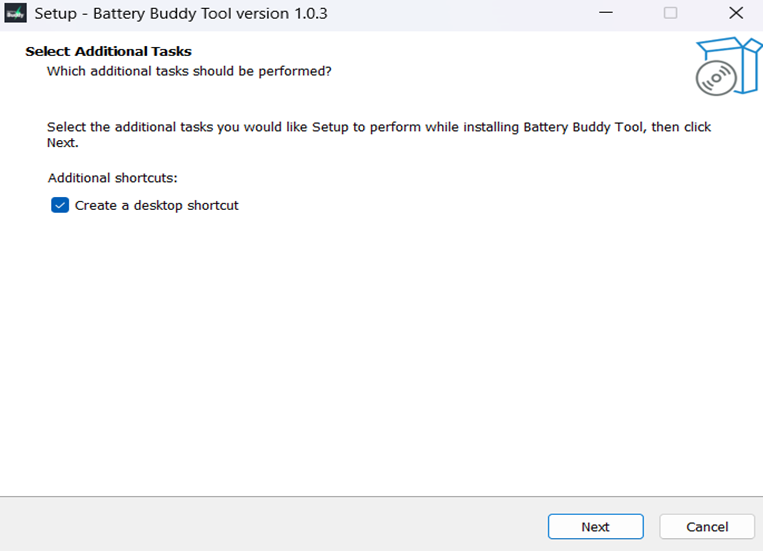Screen dimensions: 763x551
Task: Click the blank title bar area beside the title
Action: (460, 14)
